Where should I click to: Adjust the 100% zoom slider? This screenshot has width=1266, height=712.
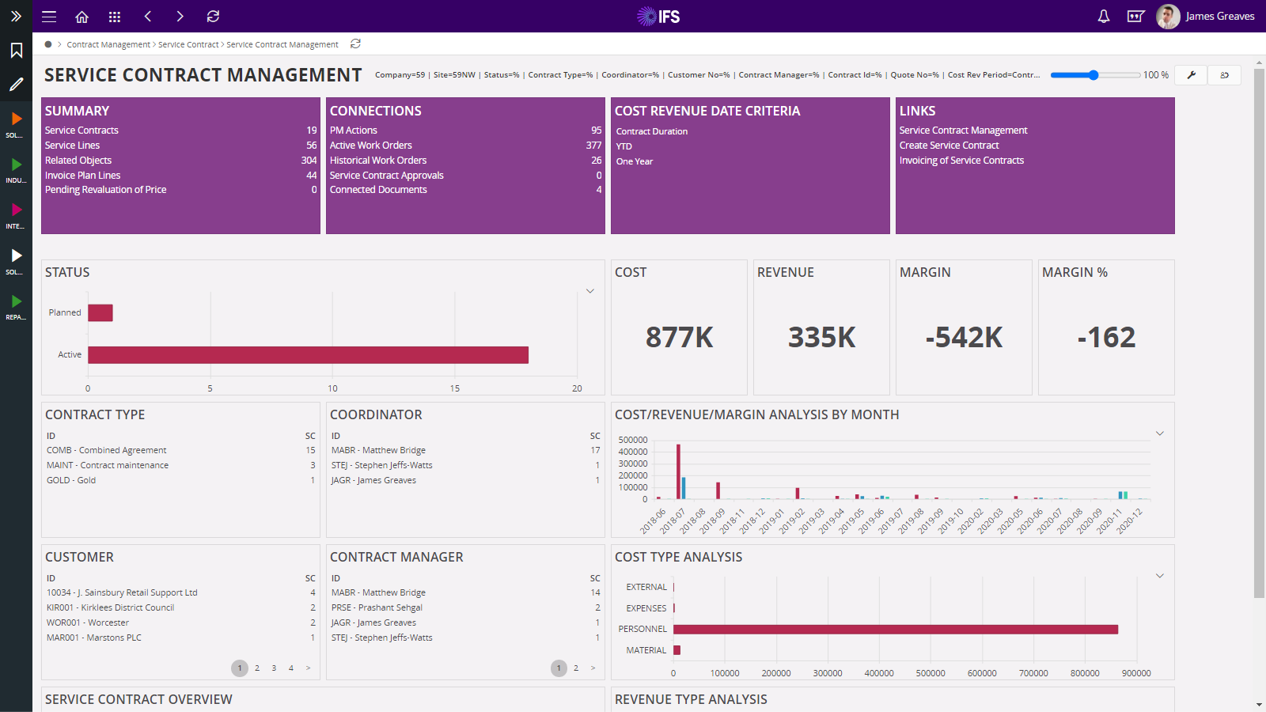pos(1094,74)
